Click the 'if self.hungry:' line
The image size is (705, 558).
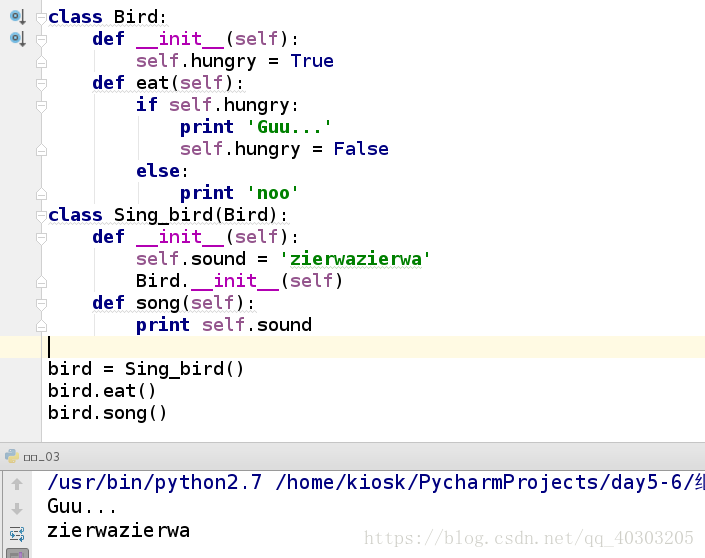217,105
